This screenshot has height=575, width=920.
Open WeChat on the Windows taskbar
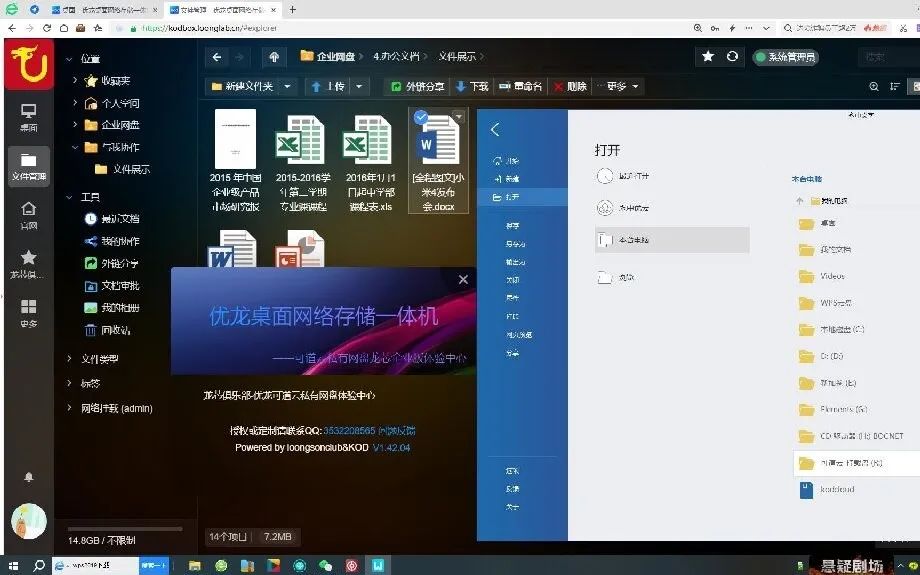(x=326, y=566)
